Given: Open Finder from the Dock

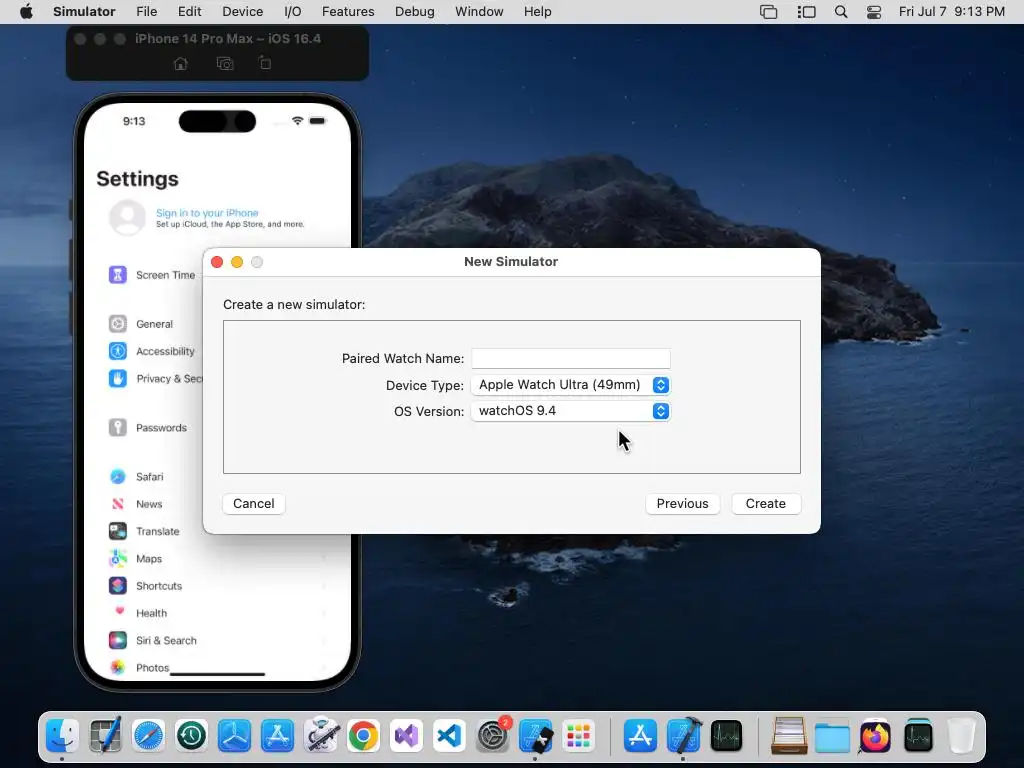Looking at the screenshot, I should 62,736.
